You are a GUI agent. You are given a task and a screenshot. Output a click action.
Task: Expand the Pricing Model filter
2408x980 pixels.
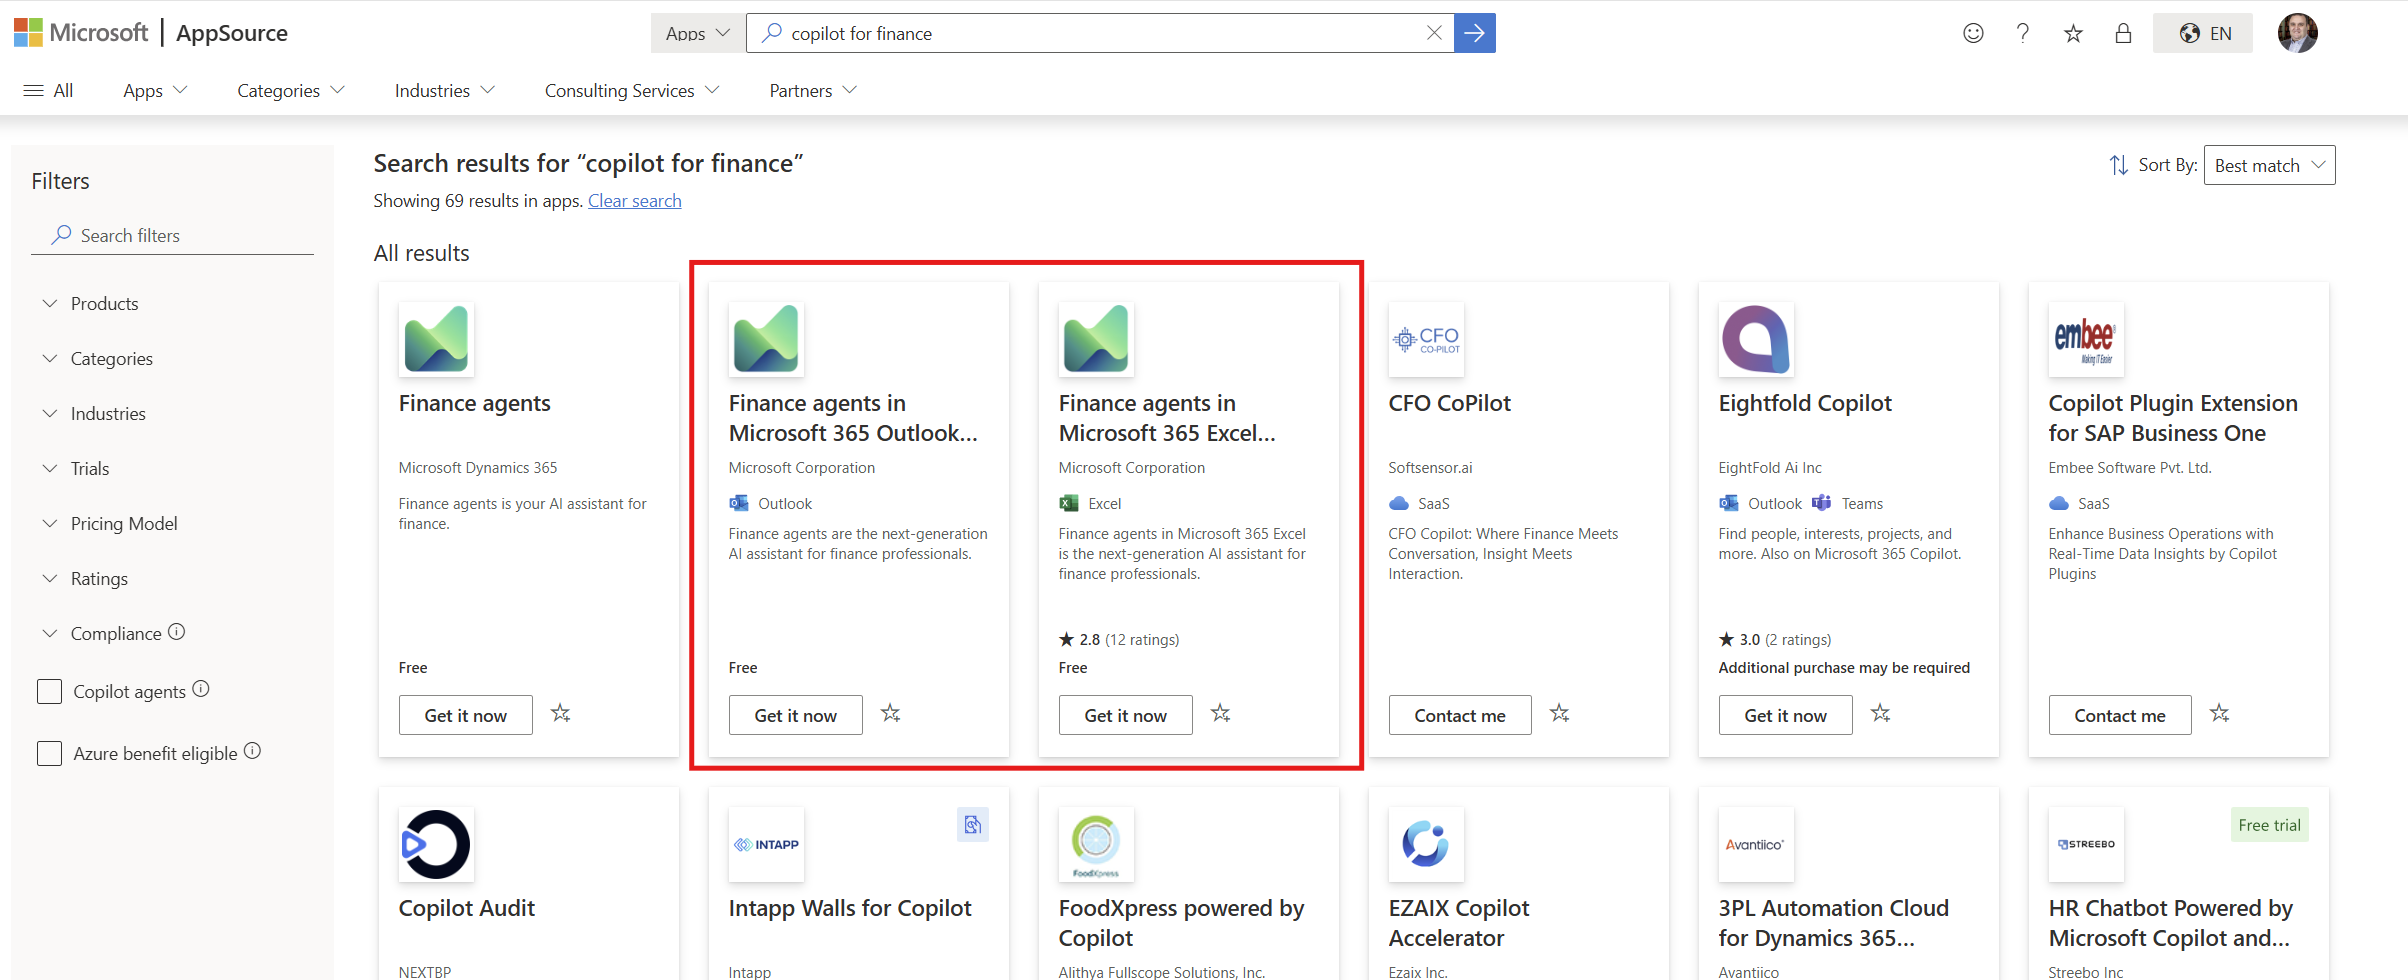(109, 523)
